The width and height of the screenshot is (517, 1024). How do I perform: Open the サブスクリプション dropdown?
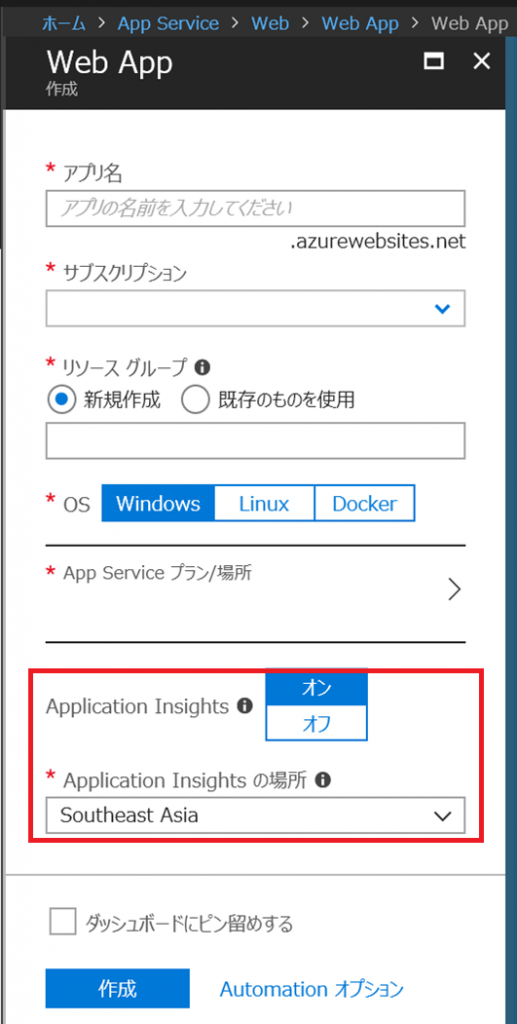(255, 308)
